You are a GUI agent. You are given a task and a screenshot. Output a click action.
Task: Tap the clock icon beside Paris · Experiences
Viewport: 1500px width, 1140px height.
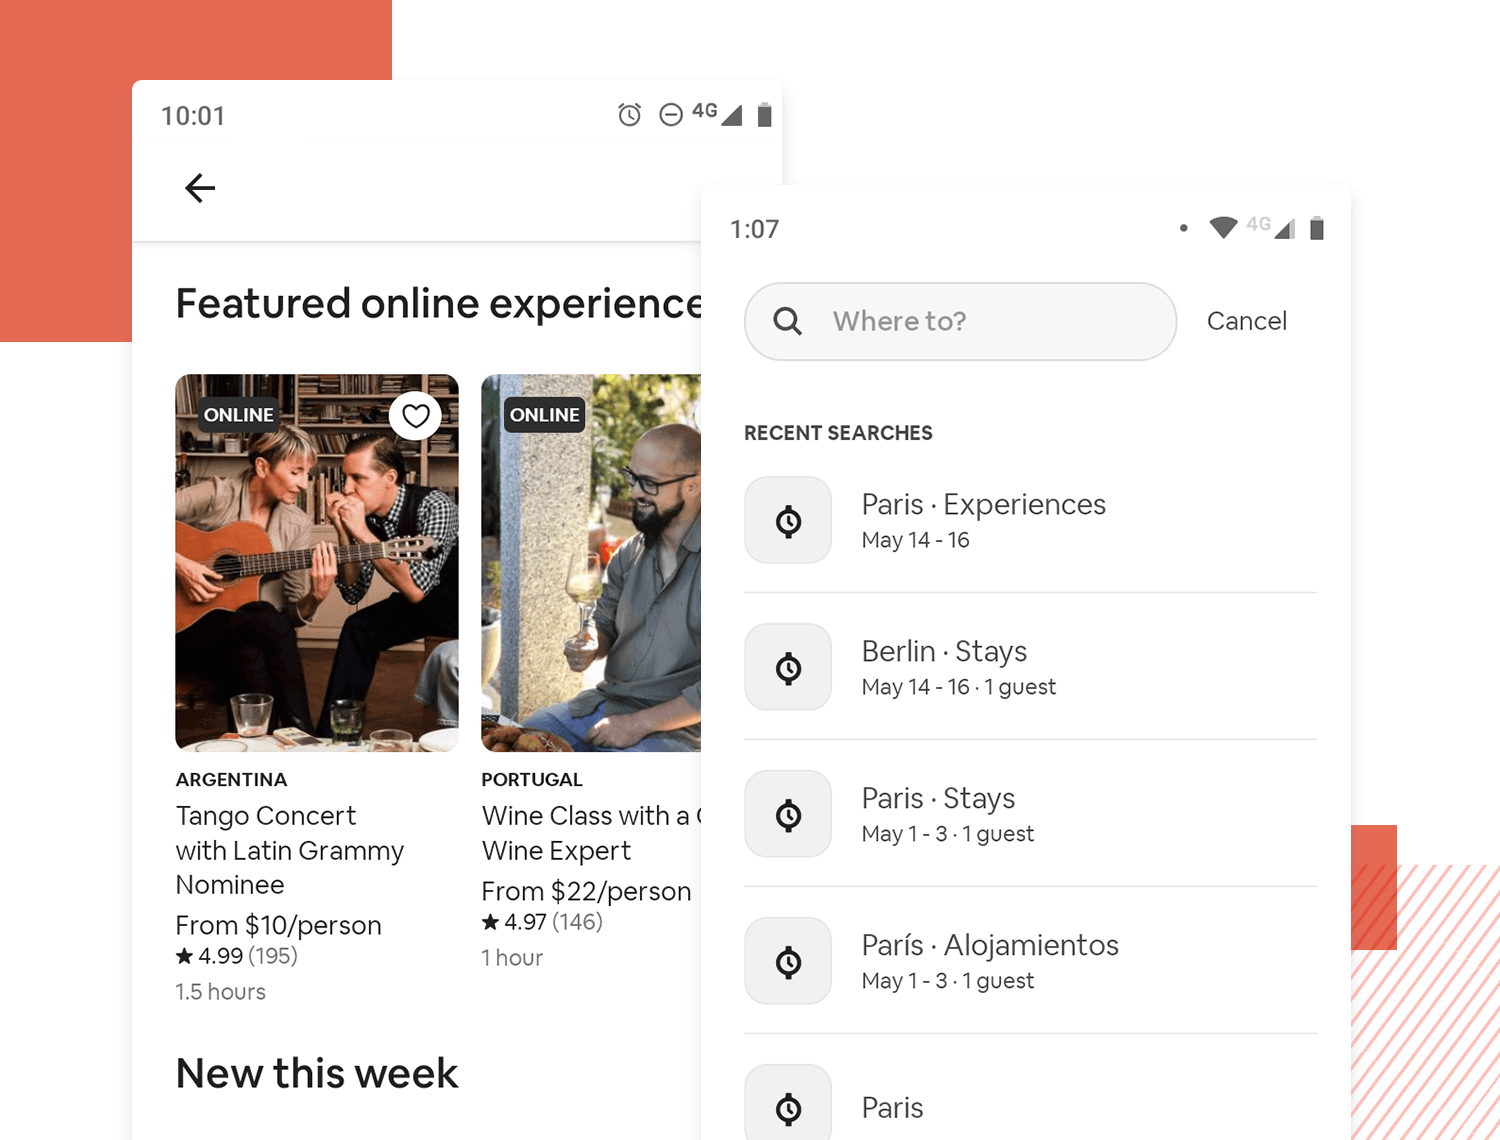point(788,520)
